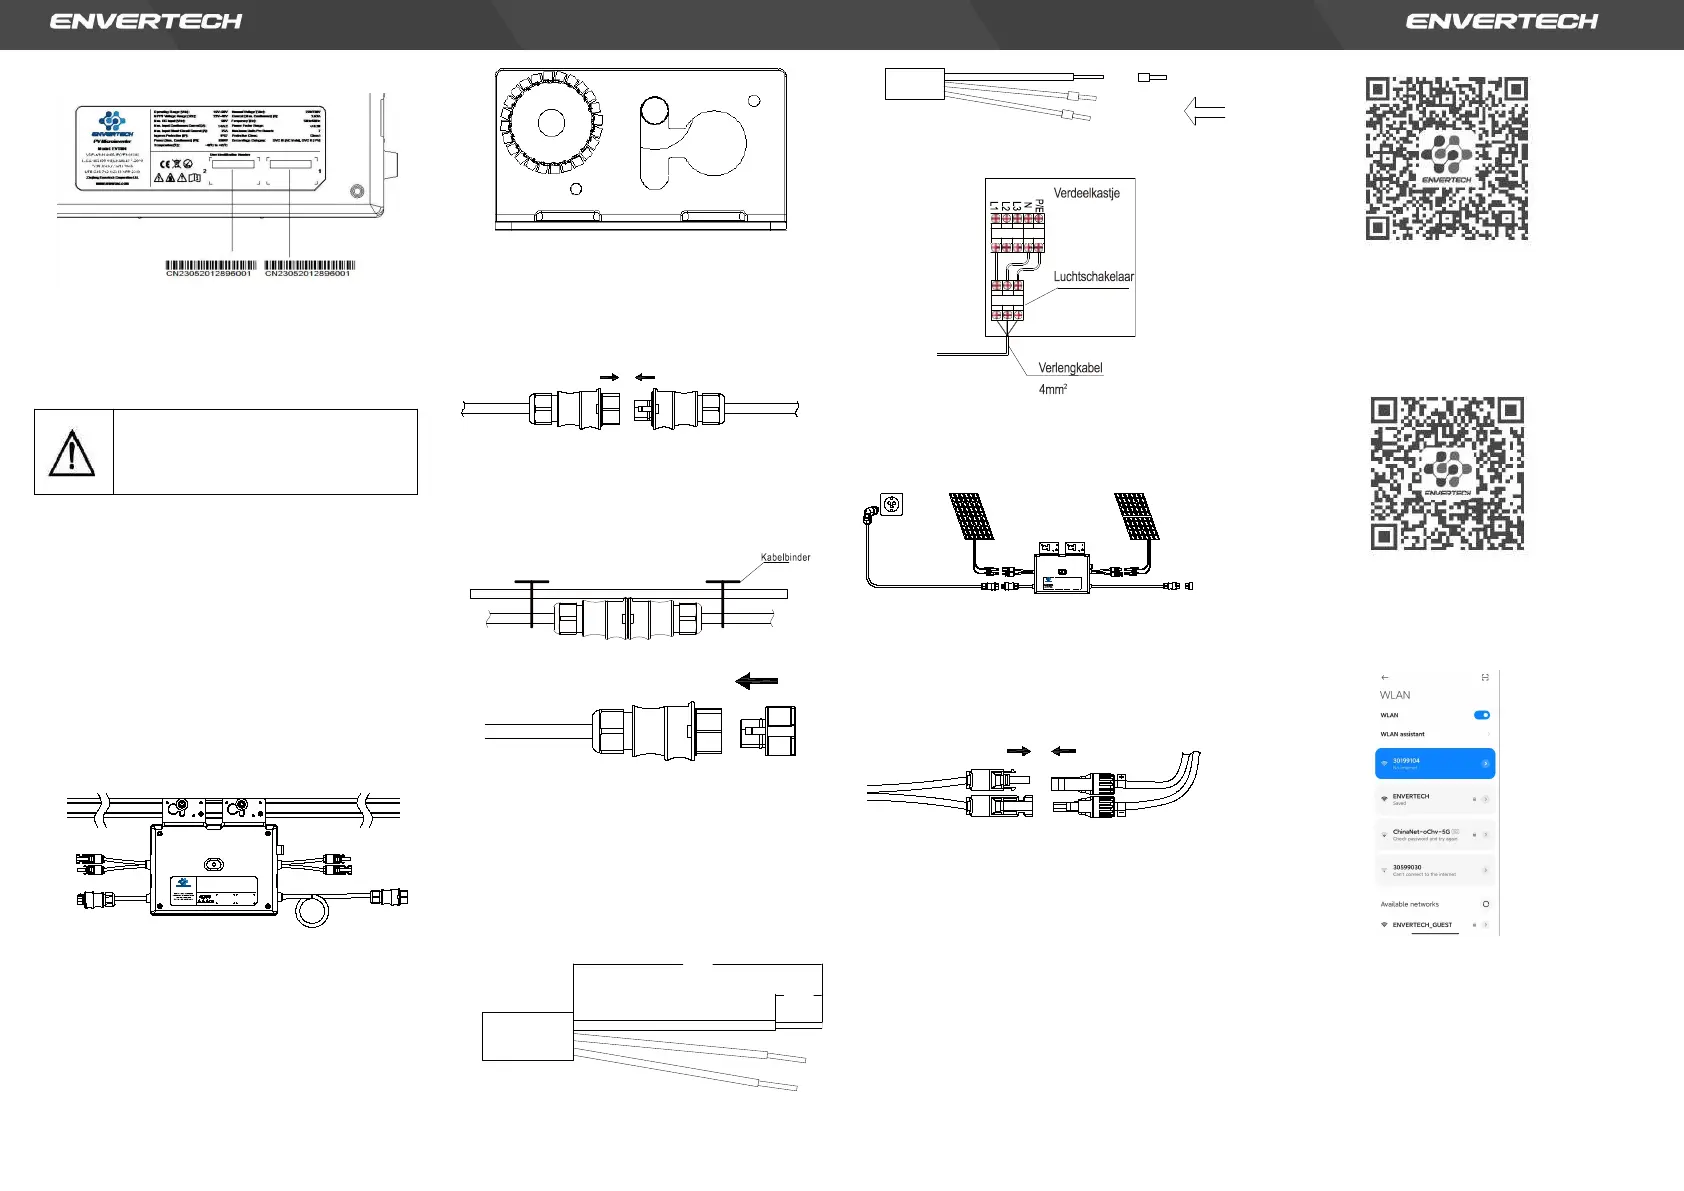Image resolution: width=1684 pixels, height=1191 pixels.
Task: Open details arrow for network 30199104
Action: [x=1485, y=763]
